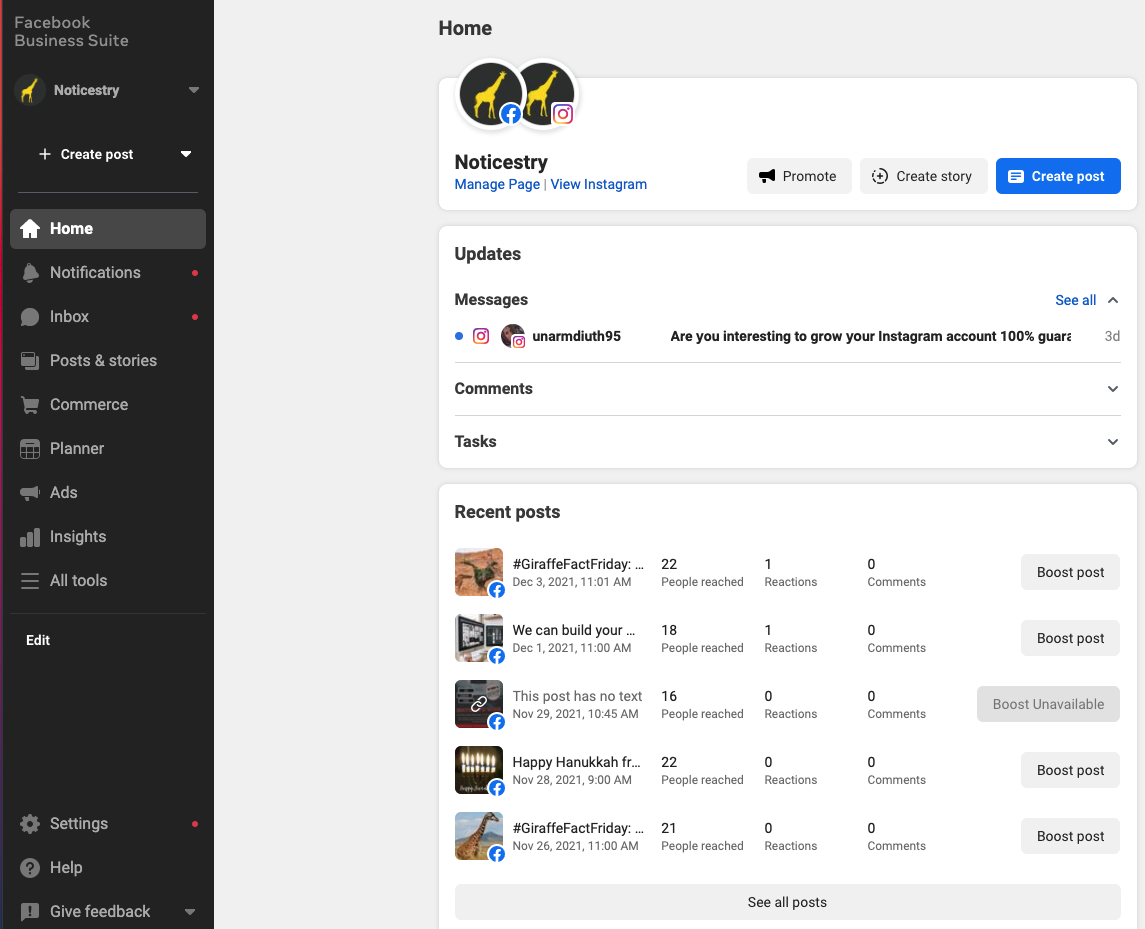
Task: Click the Manage Page link
Action: pos(497,184)
